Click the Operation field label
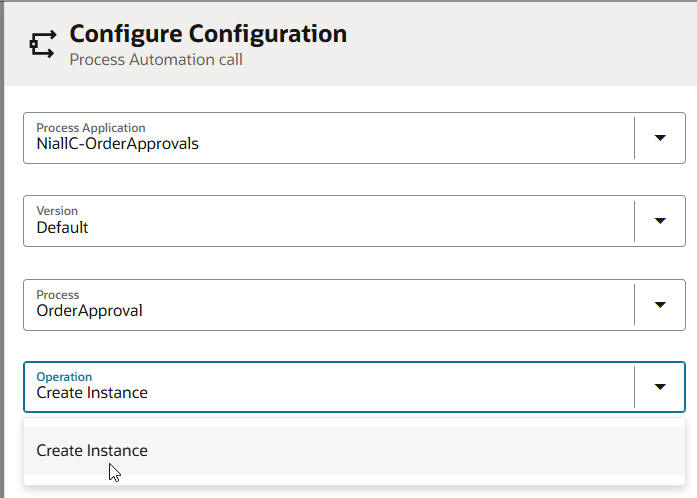 (64, 377)
